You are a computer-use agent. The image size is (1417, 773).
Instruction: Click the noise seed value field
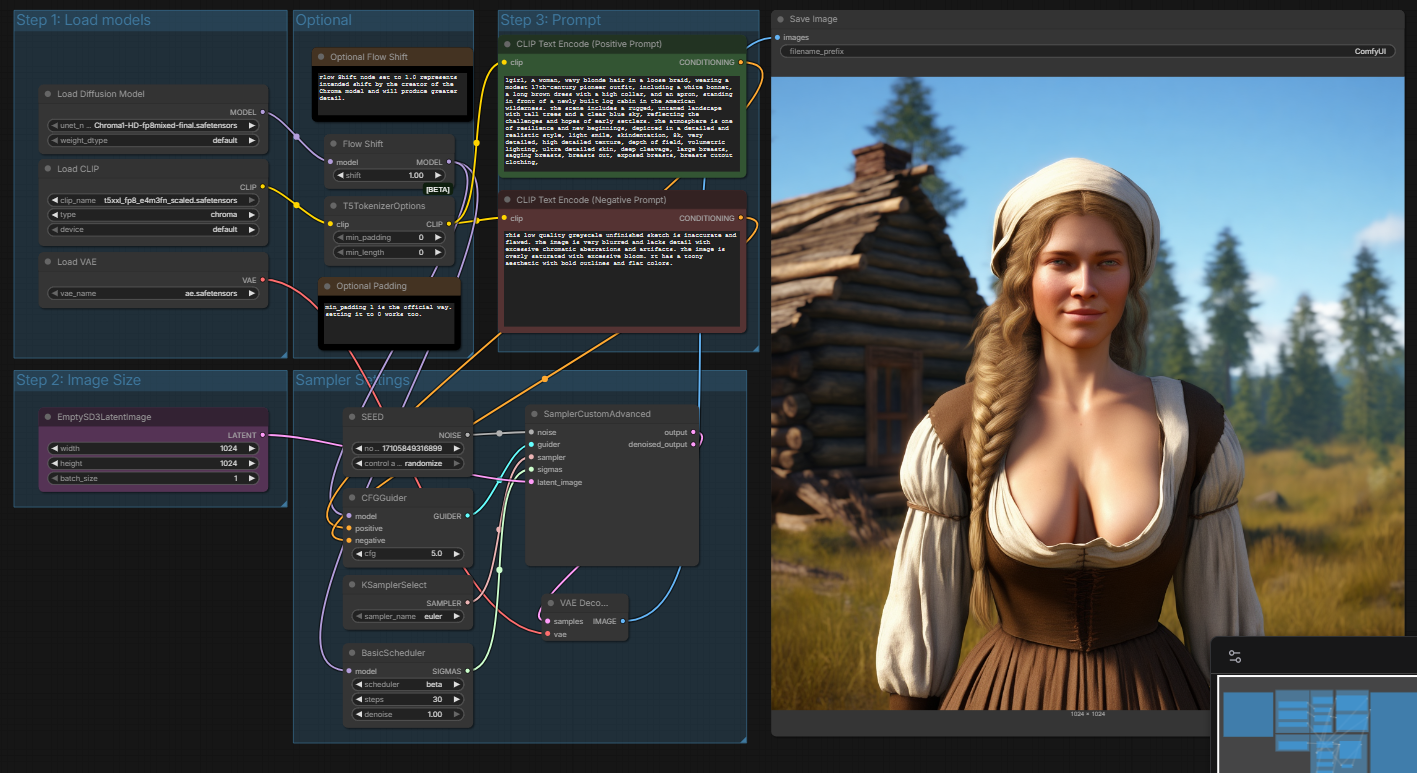pyautogui.click(x=407, y=449)
